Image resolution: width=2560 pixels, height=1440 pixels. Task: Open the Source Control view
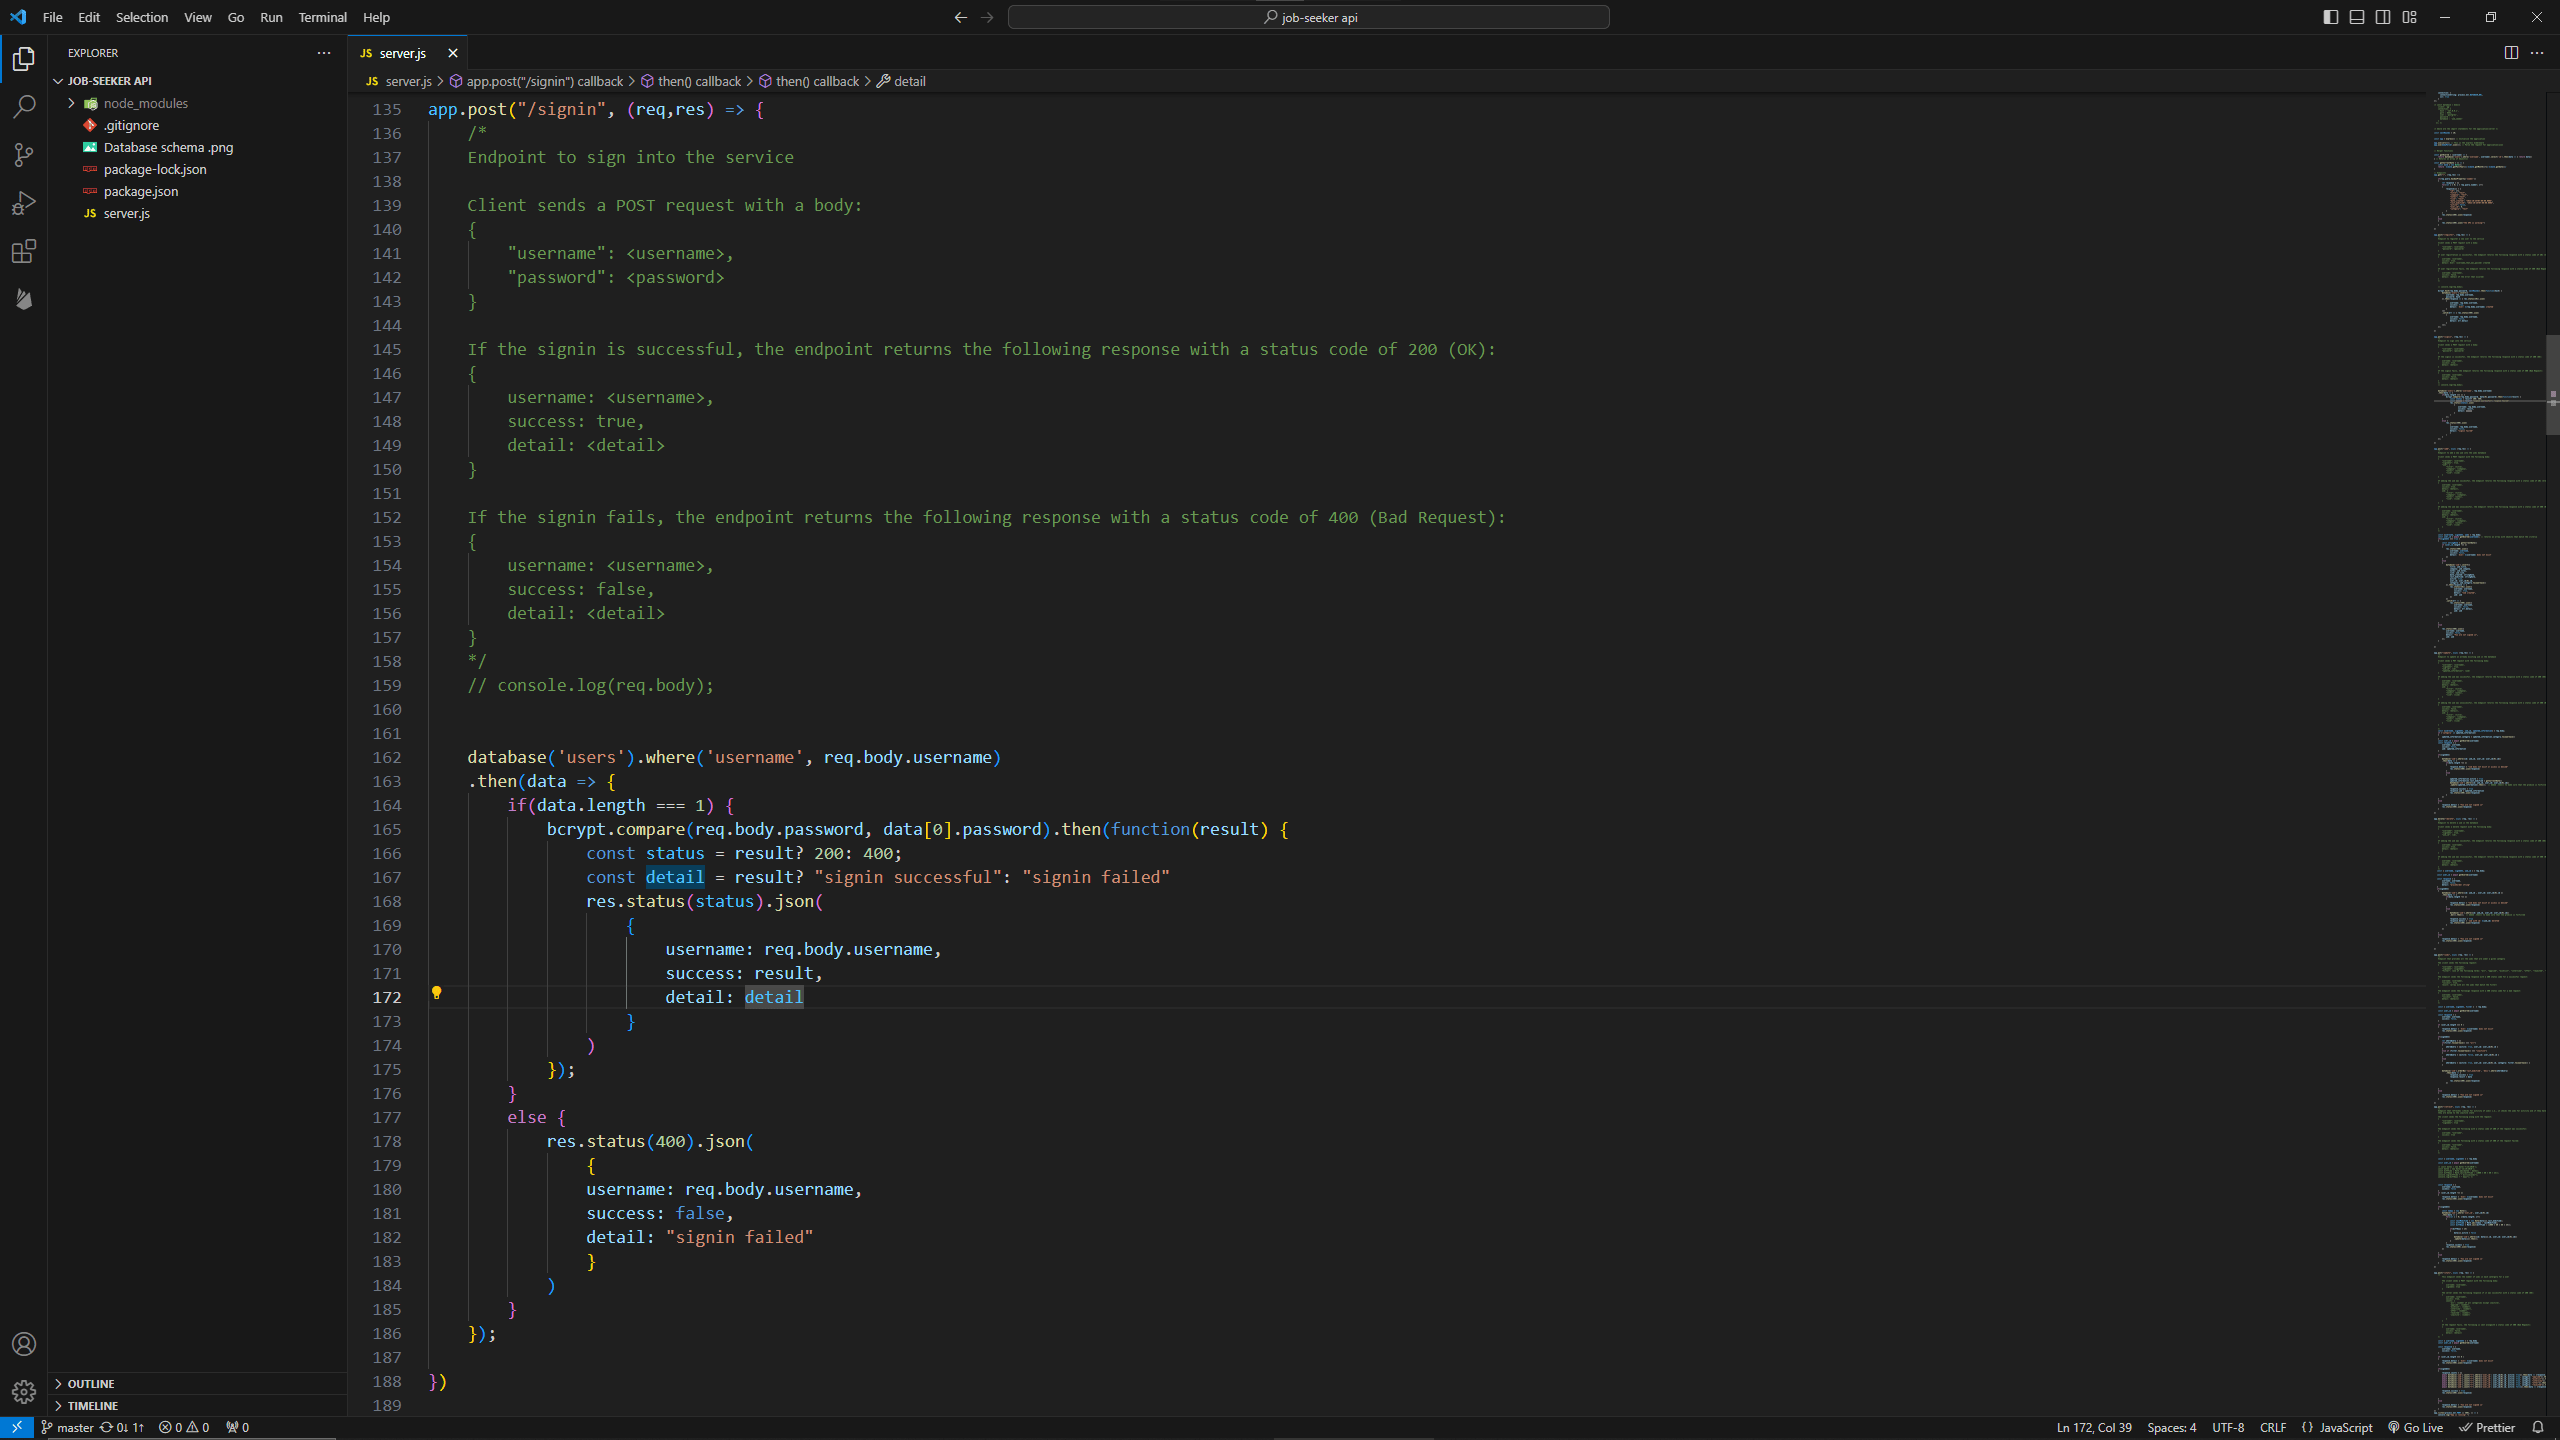(x=24, y=155)
